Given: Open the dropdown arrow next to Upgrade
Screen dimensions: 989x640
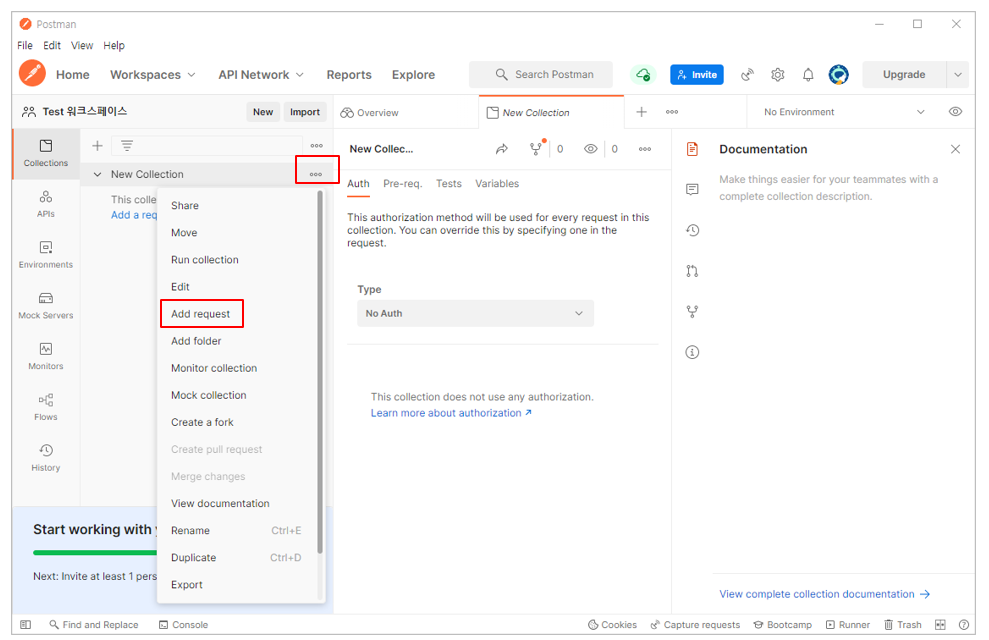Looking at the screenshot, I should tap(957, 74).
